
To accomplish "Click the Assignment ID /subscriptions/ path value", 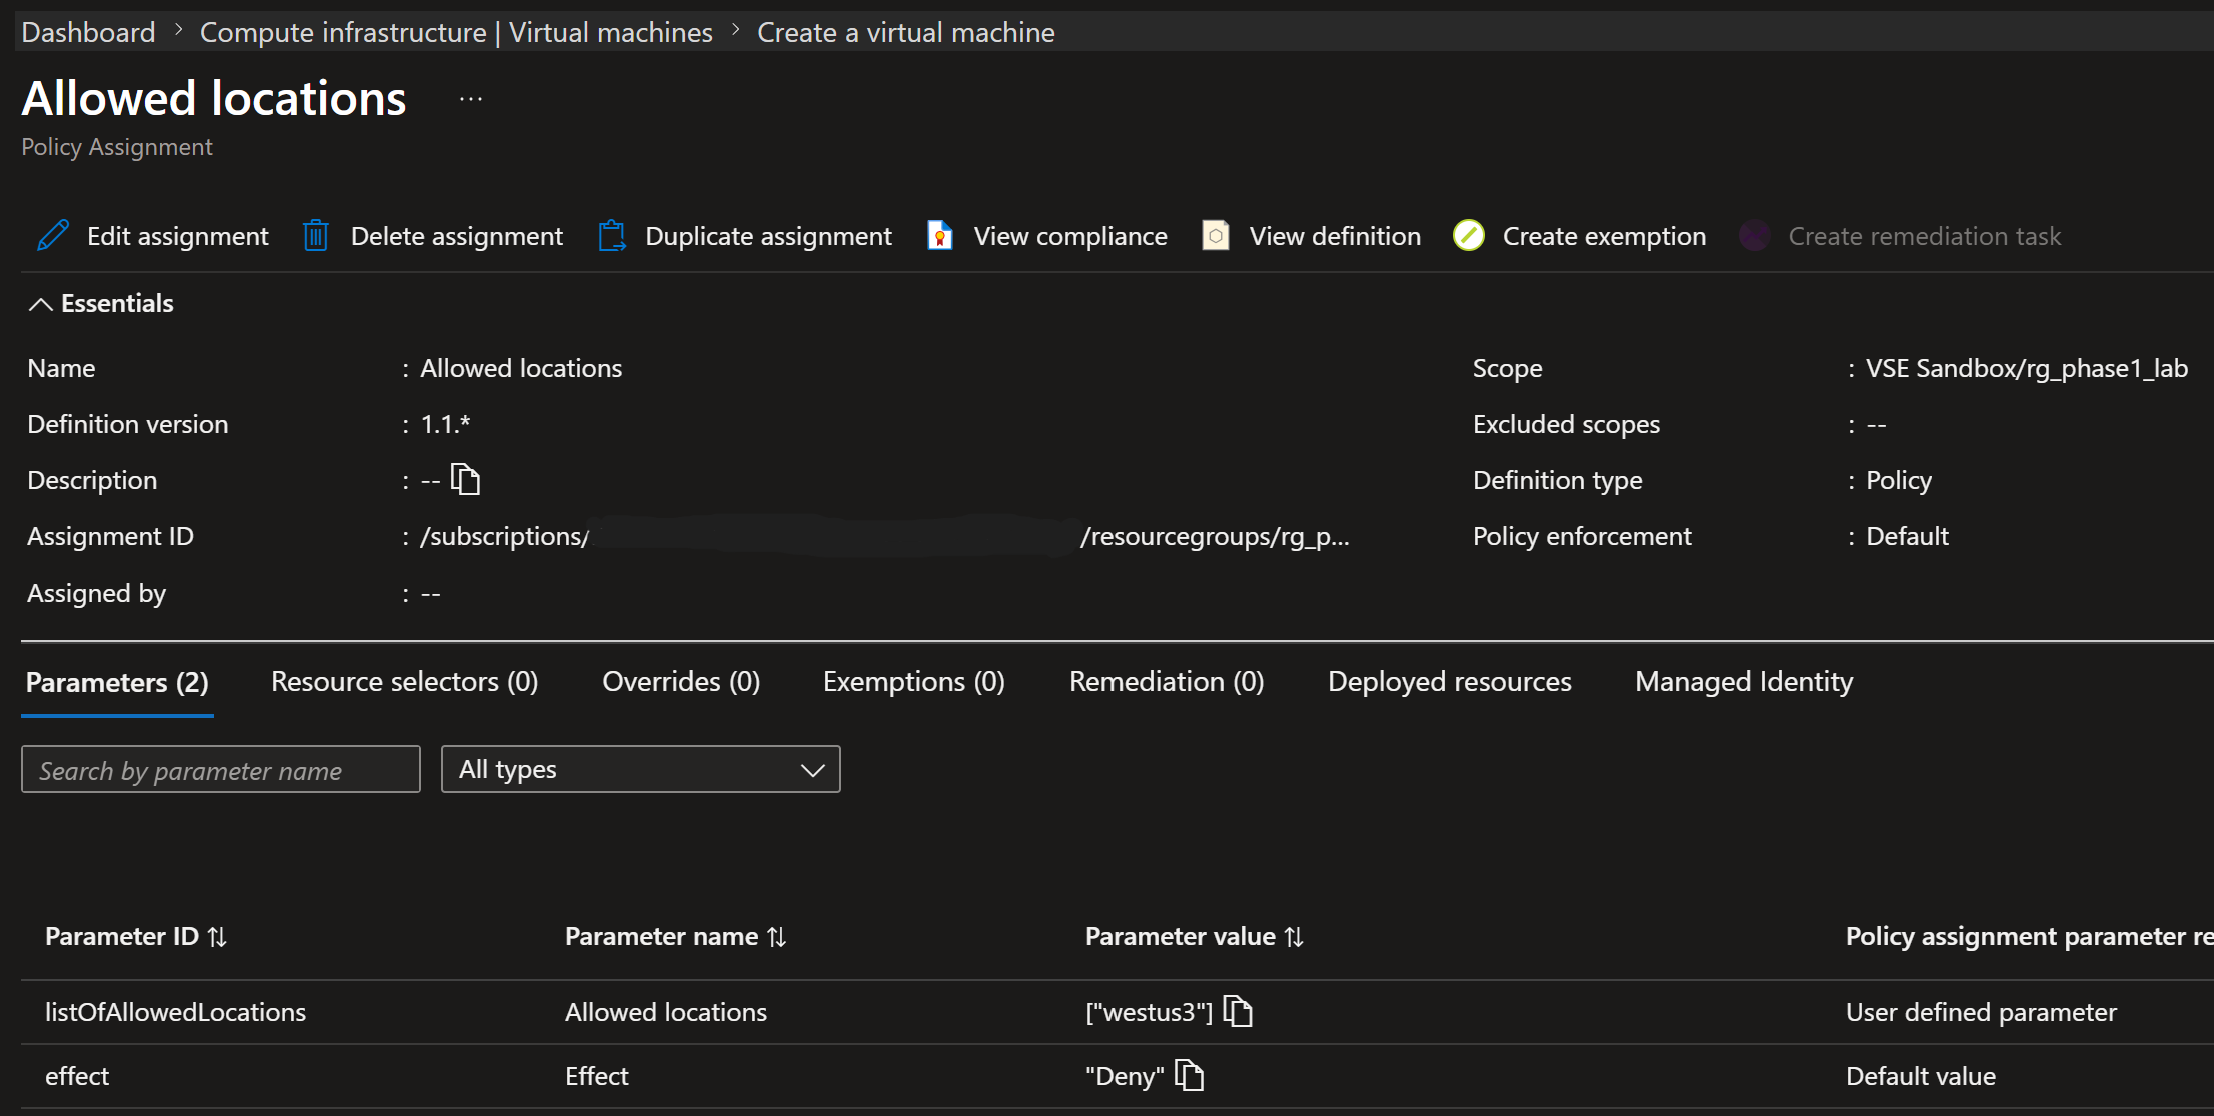I will 885,537.
